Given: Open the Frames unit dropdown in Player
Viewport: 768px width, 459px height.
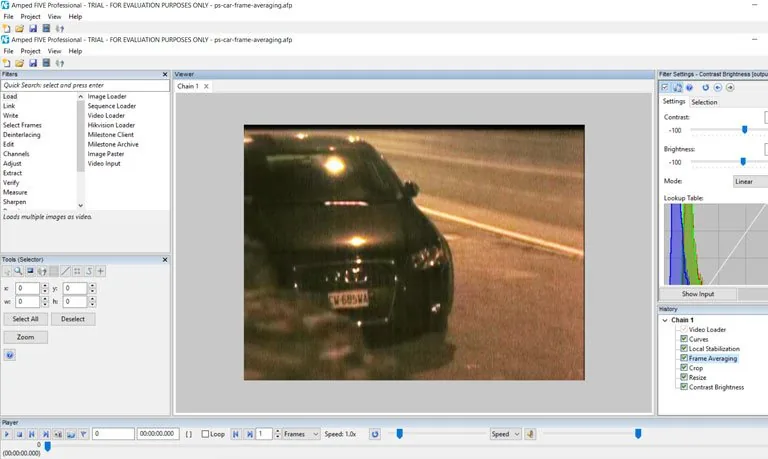Looking at the screenshot, I should tap(301, 434).
